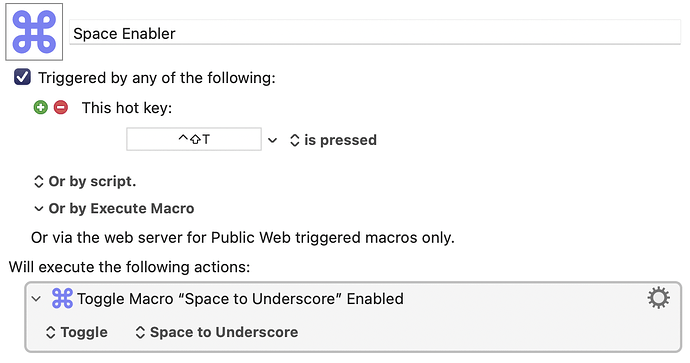690x363 pixels.
Task: Choose a different macro than Space to Underscore
Action: click(217, 332)
